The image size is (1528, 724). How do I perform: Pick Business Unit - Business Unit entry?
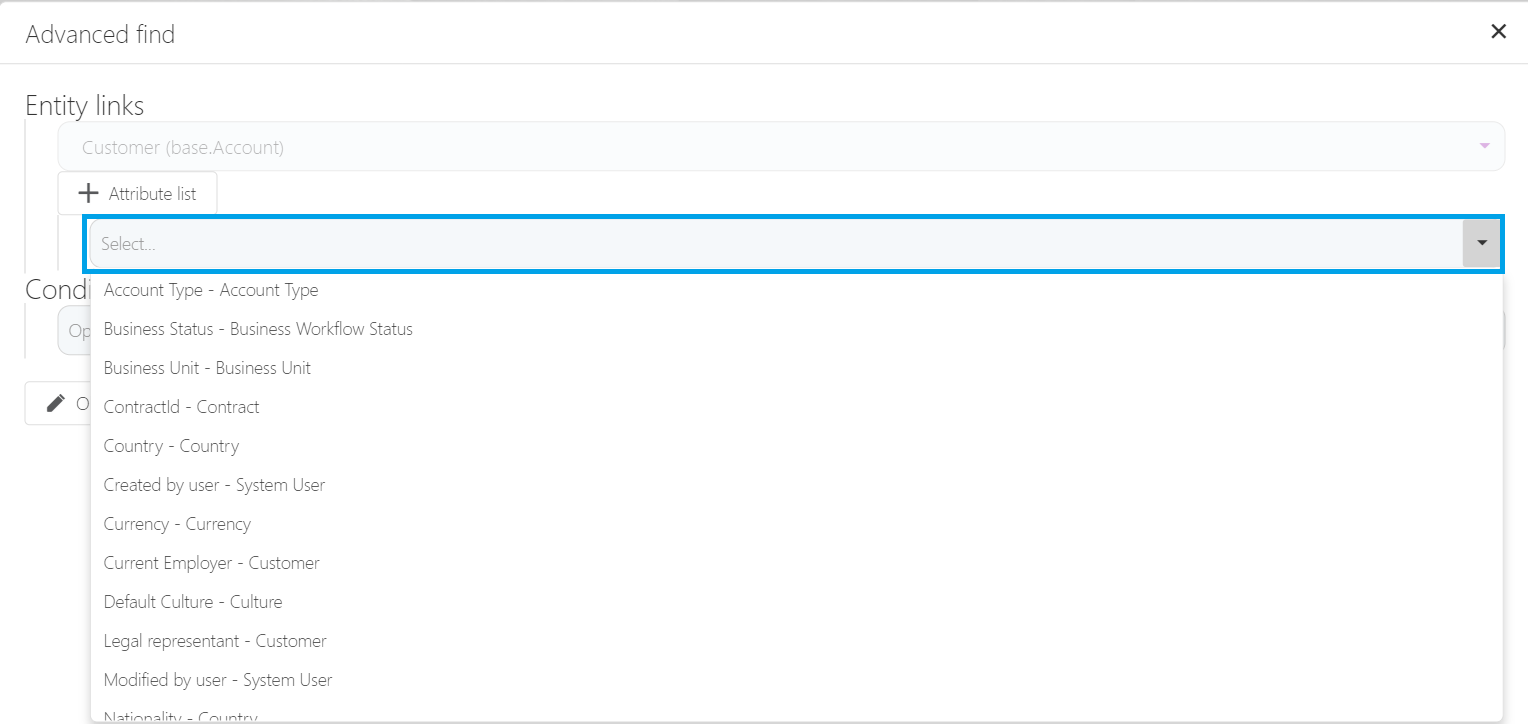point(207,368)
